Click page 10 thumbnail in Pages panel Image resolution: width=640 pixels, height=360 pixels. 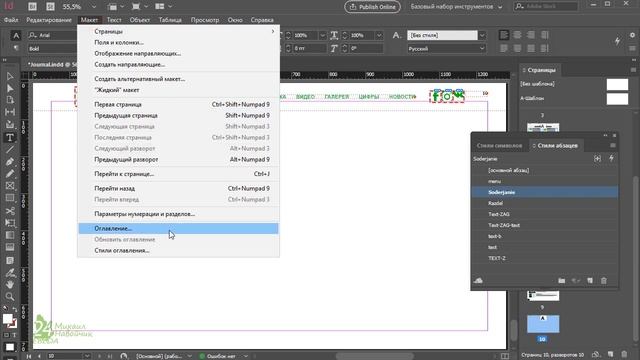543,324
